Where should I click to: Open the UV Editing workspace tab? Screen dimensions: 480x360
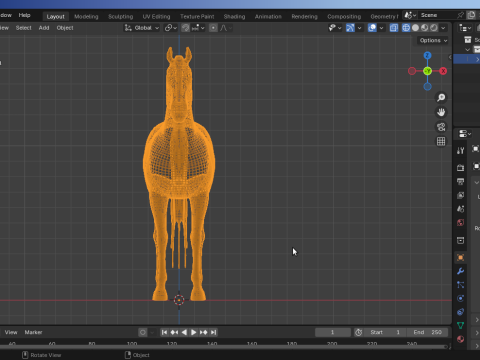point(156,16)
